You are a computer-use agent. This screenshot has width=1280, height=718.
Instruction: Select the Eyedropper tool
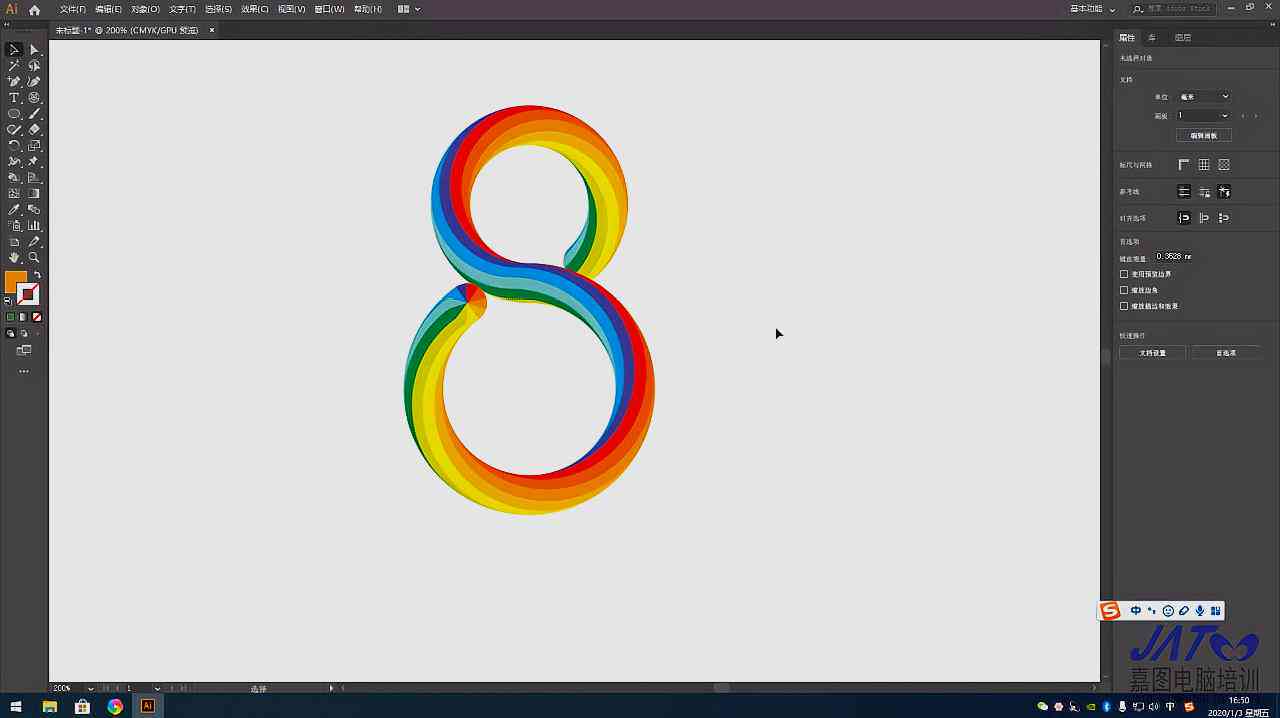(14, 209)
